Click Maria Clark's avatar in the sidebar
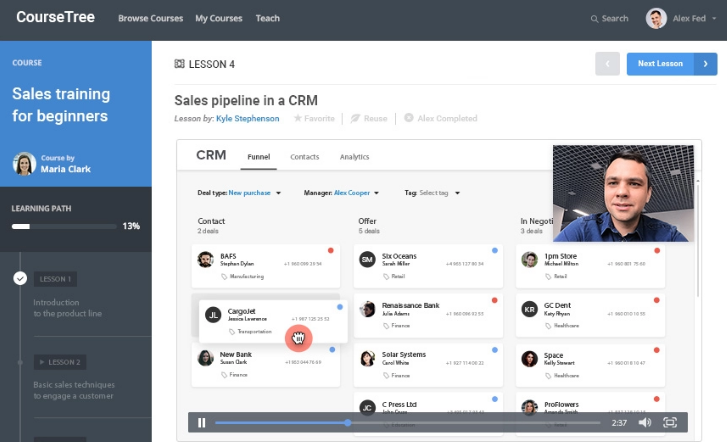The height and width of the screenshot is (442, 727). coord(24,164)
